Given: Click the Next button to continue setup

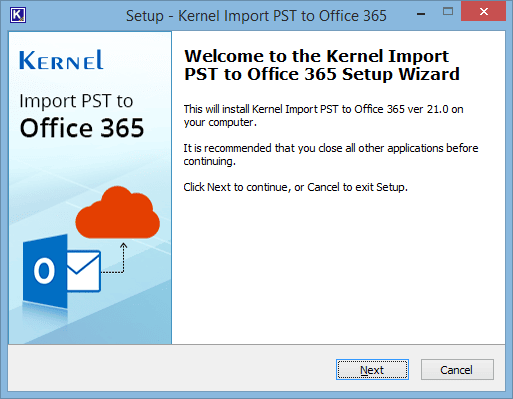Looking at the screenshot, I should (372, 370).
